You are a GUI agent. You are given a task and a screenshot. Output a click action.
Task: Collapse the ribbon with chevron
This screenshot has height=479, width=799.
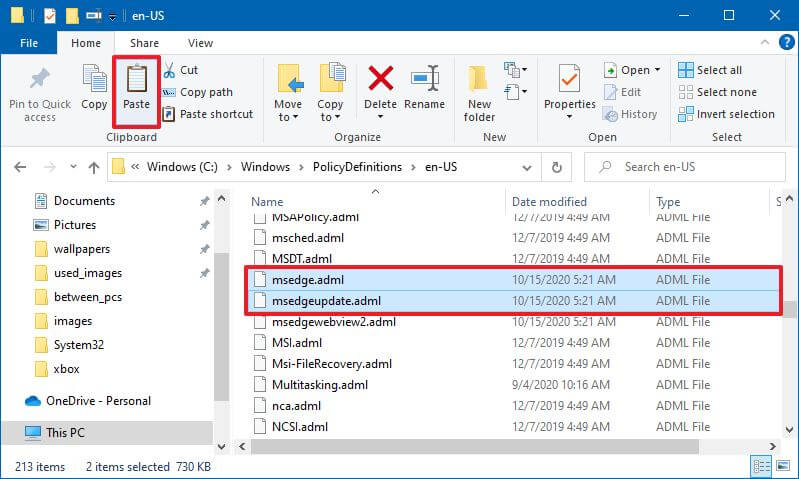point(765,42)
